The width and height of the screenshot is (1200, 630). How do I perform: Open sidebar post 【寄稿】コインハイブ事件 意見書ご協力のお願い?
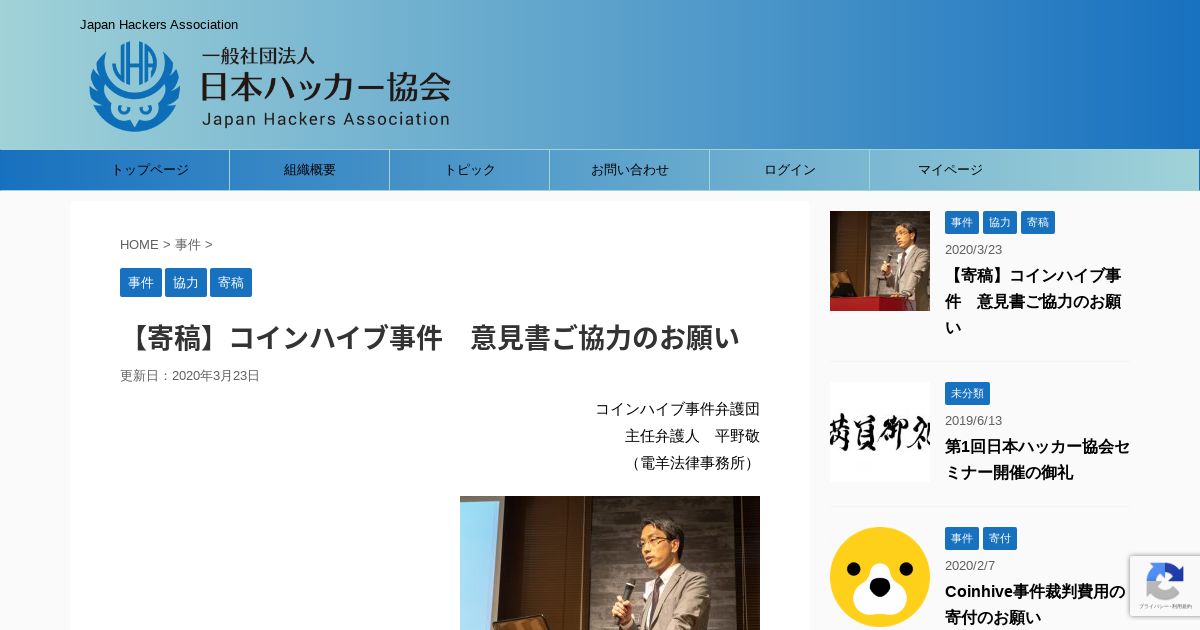coord(1033,301)
